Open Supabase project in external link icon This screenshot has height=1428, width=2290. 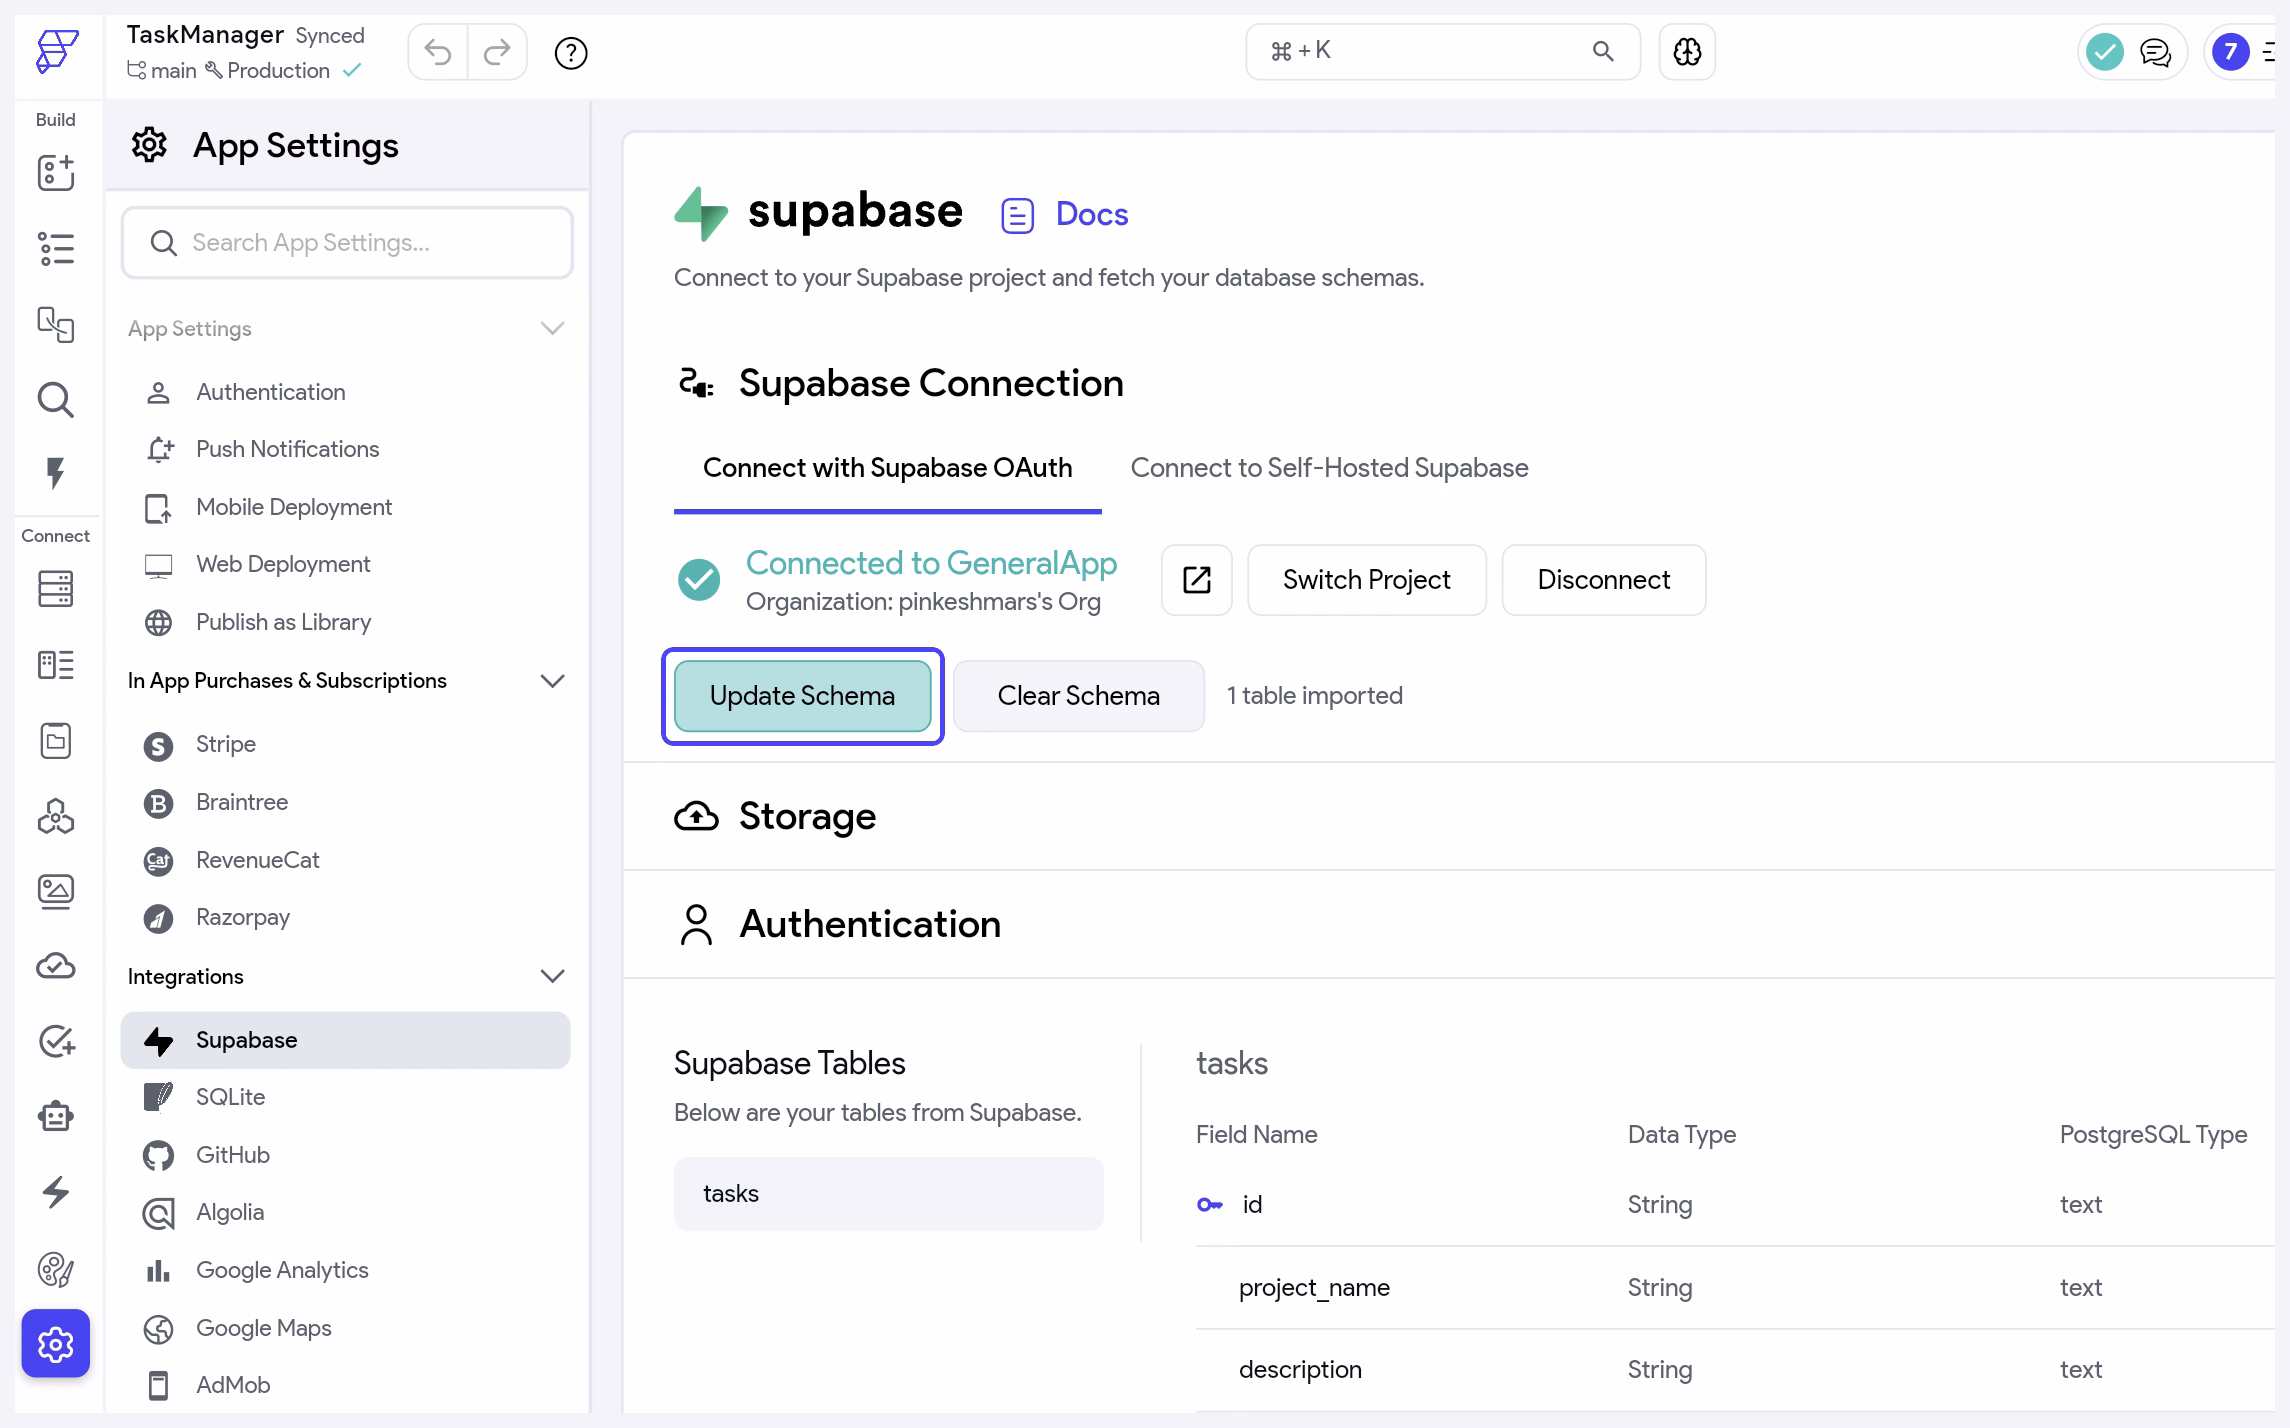click(x=1197, y=580)
